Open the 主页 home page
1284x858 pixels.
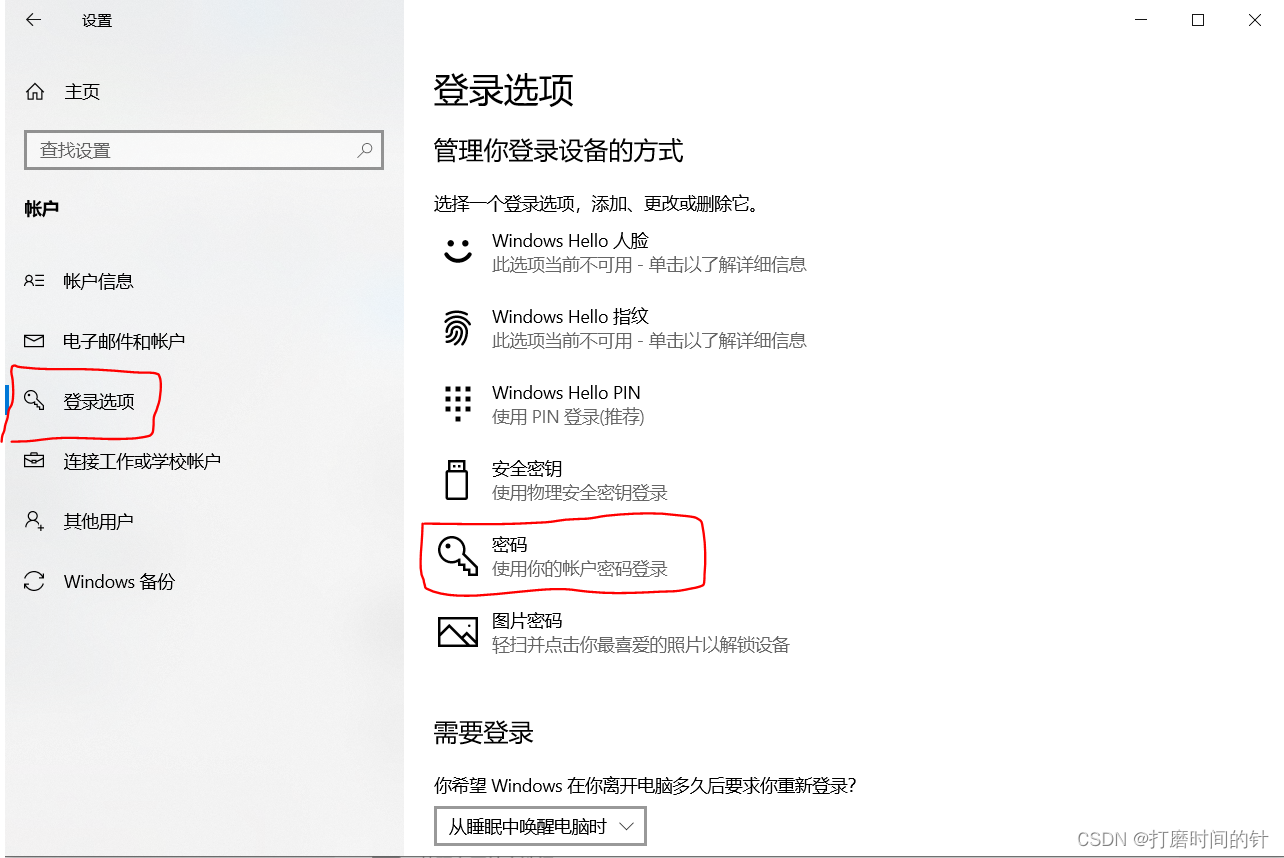(x=82, y=92)
